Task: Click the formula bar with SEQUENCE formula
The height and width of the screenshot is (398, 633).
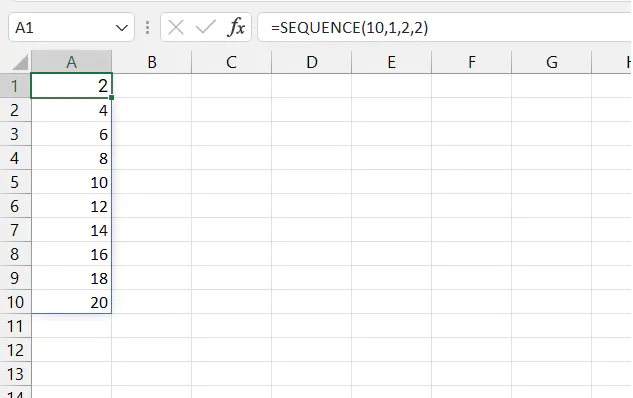Action: (x=444, y=27)
